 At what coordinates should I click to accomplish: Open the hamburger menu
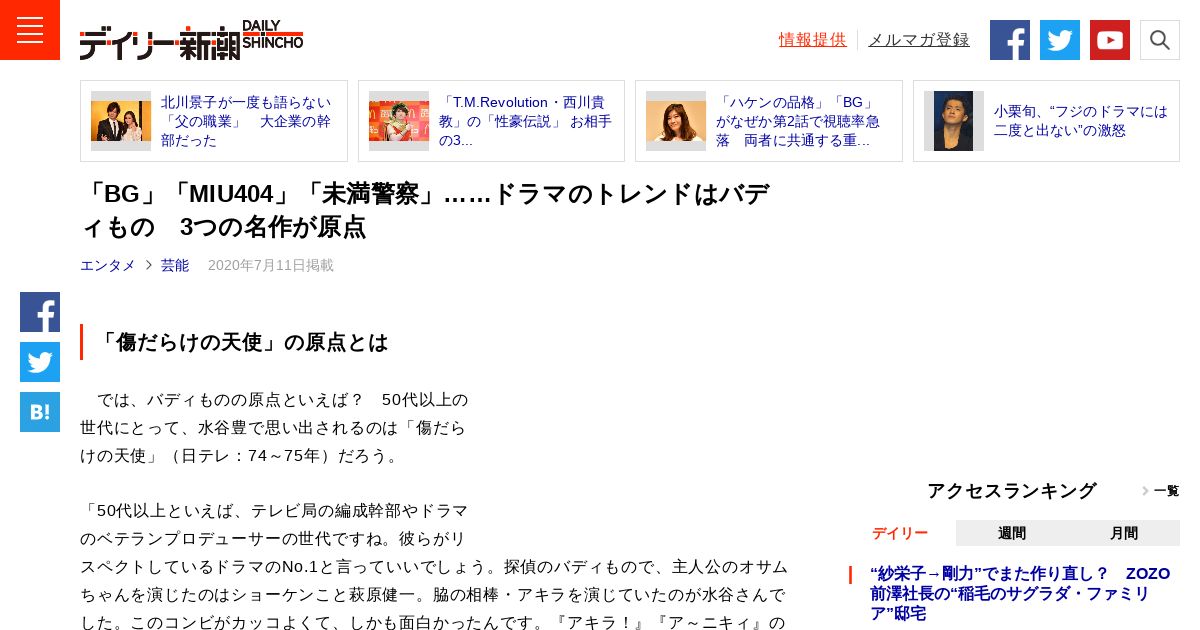[30, 30]
